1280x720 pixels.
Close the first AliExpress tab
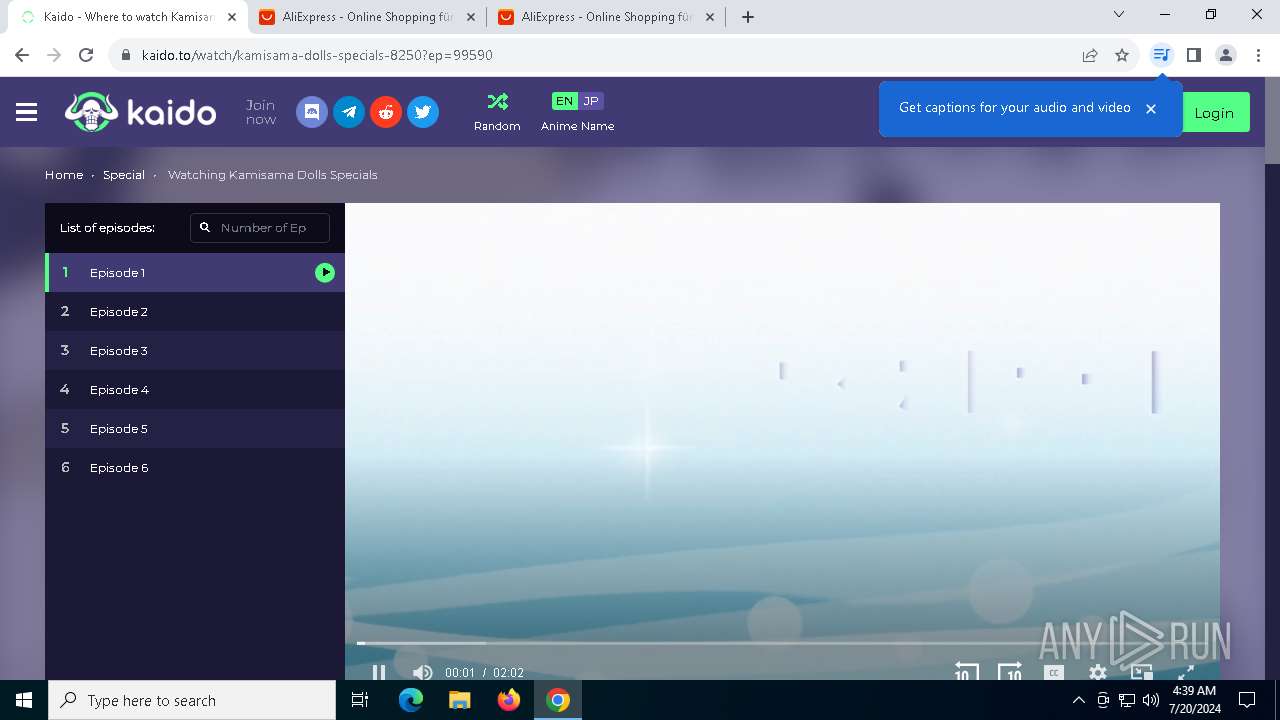pyautogui.click(x=471, y=17)
